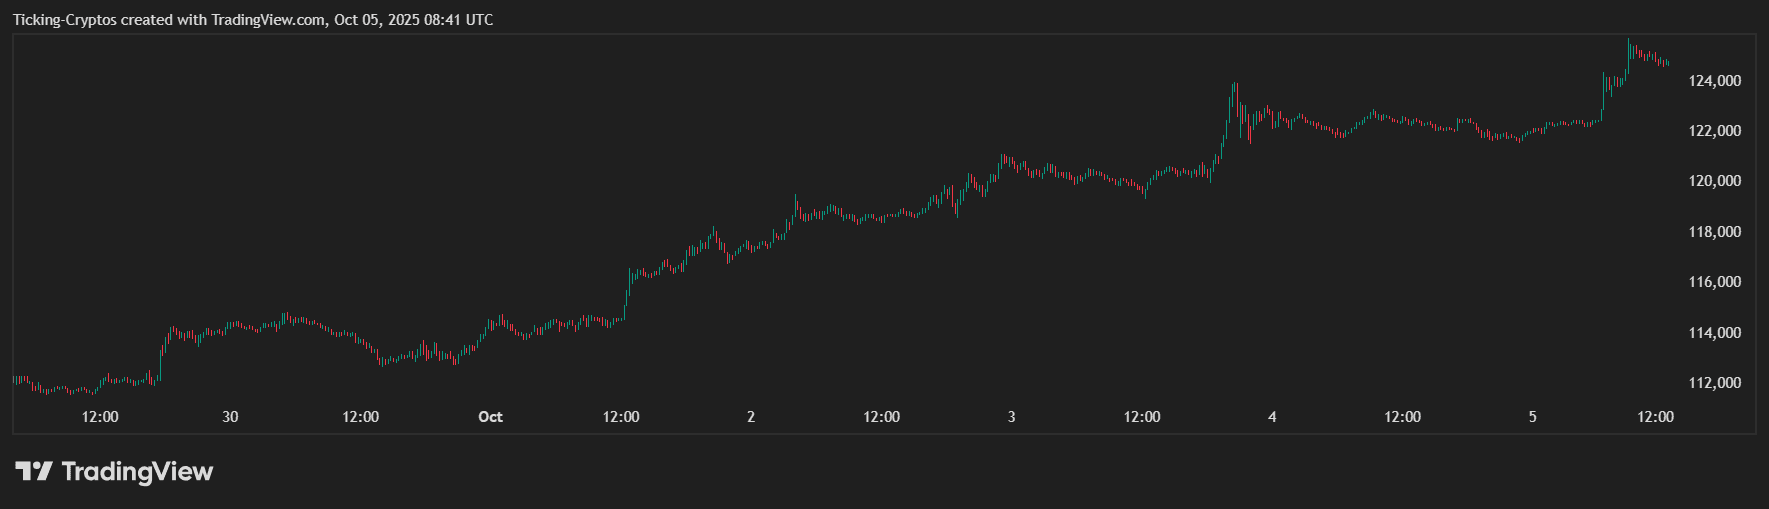The width and height of the screenshot is (1769, 509).
Task: Click the 124,000 price axis label
Action: pyautogui.click(x=1714, y=81)
